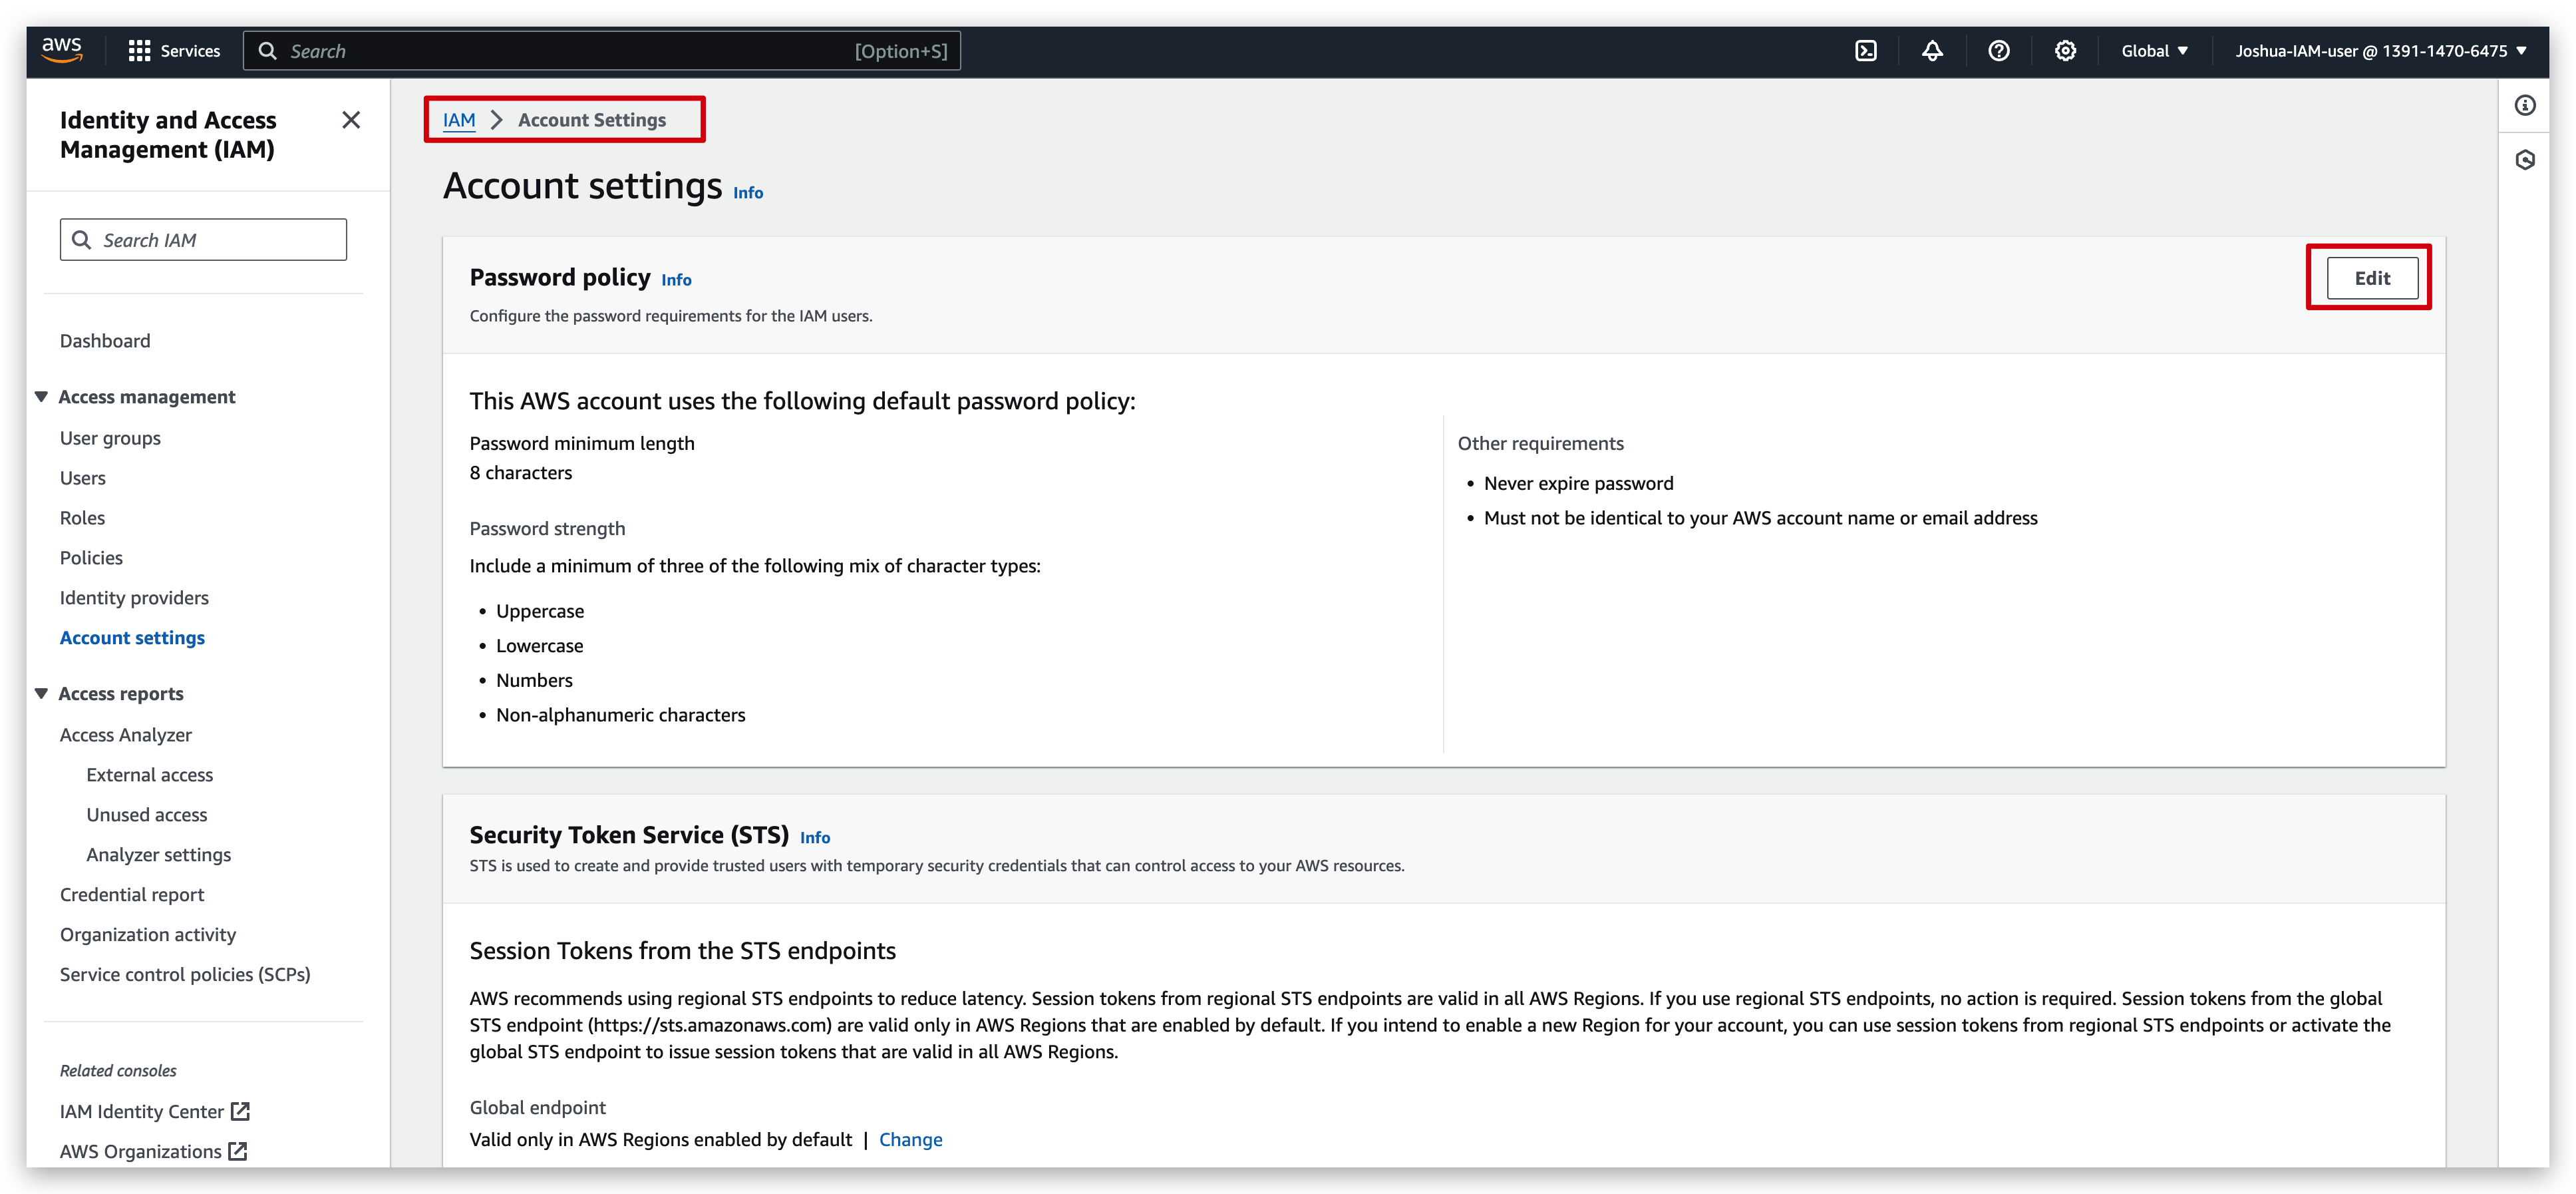Open Dashboard from the IAM sidebar

click(x=104, y=340)
